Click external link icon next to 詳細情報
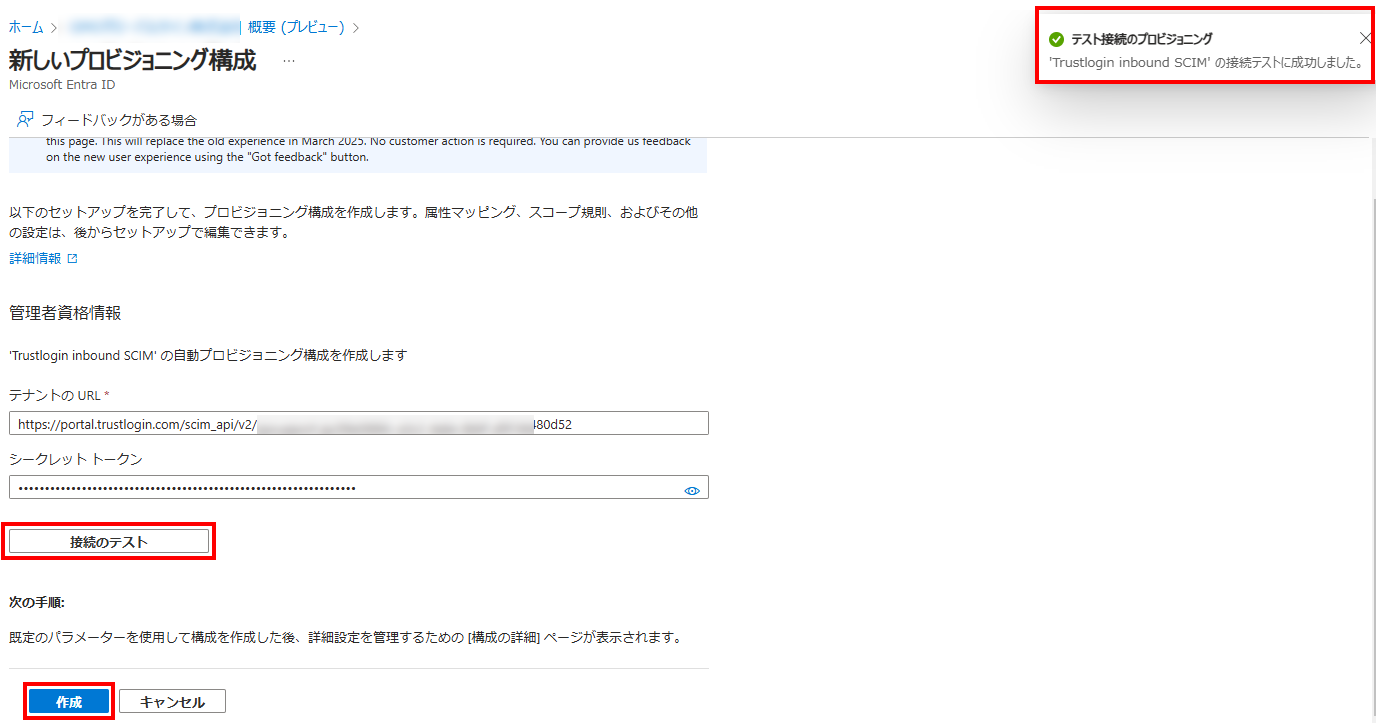 (72, 258)
